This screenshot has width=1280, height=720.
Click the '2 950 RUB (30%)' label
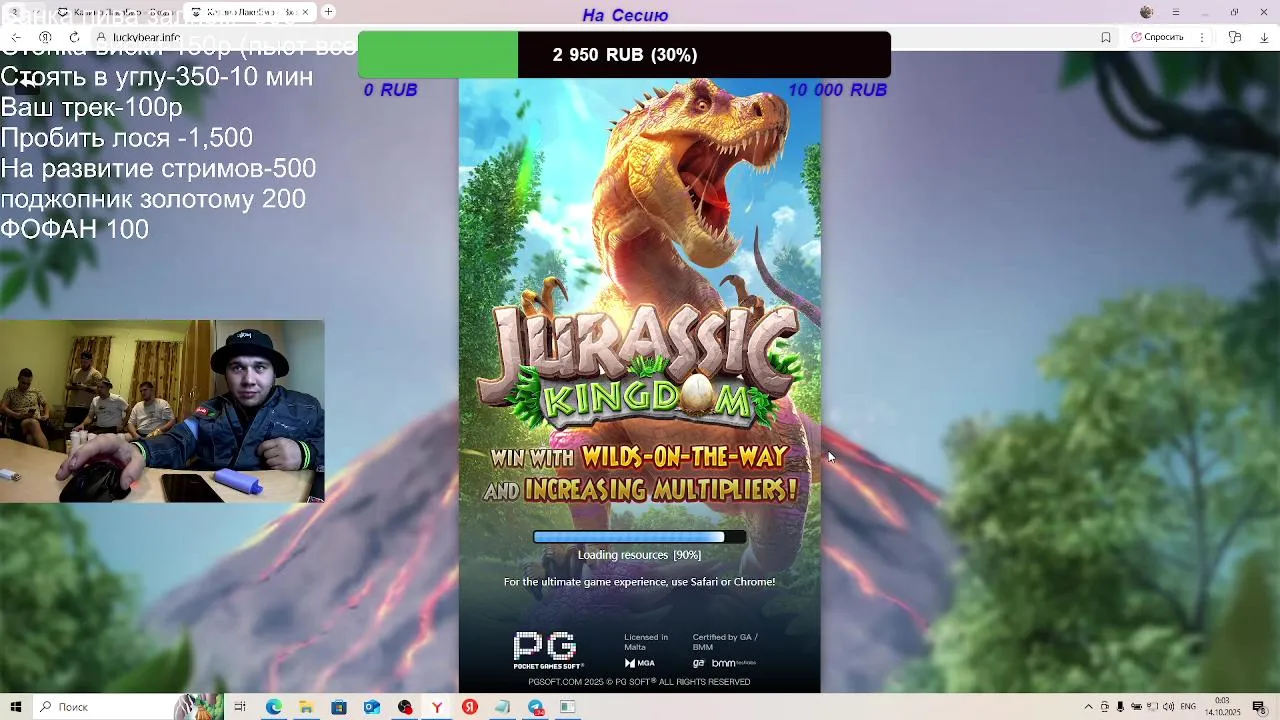point(625,55)
